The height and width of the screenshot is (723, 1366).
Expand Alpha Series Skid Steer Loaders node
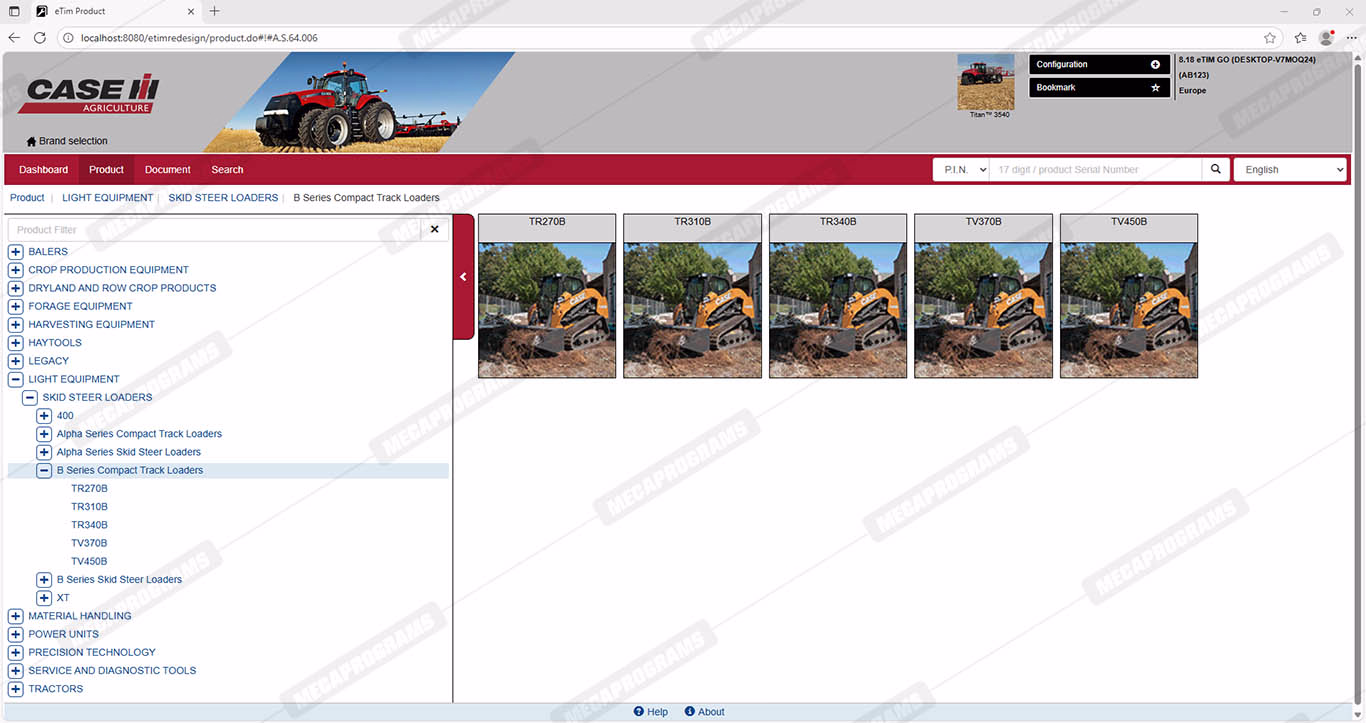(44, 453)
